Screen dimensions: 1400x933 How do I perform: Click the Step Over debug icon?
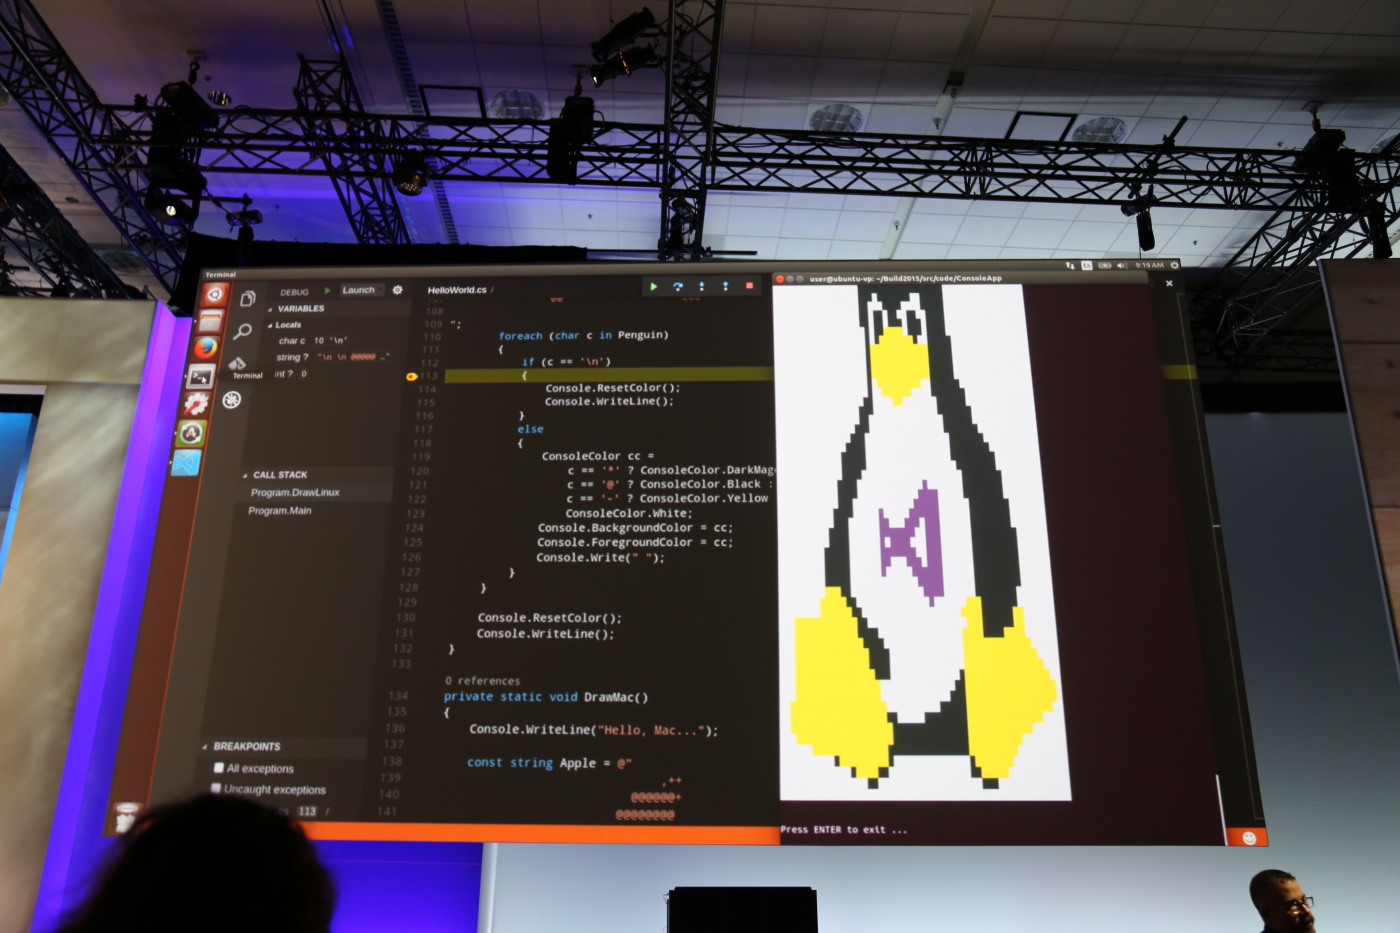tap(678, 287)
